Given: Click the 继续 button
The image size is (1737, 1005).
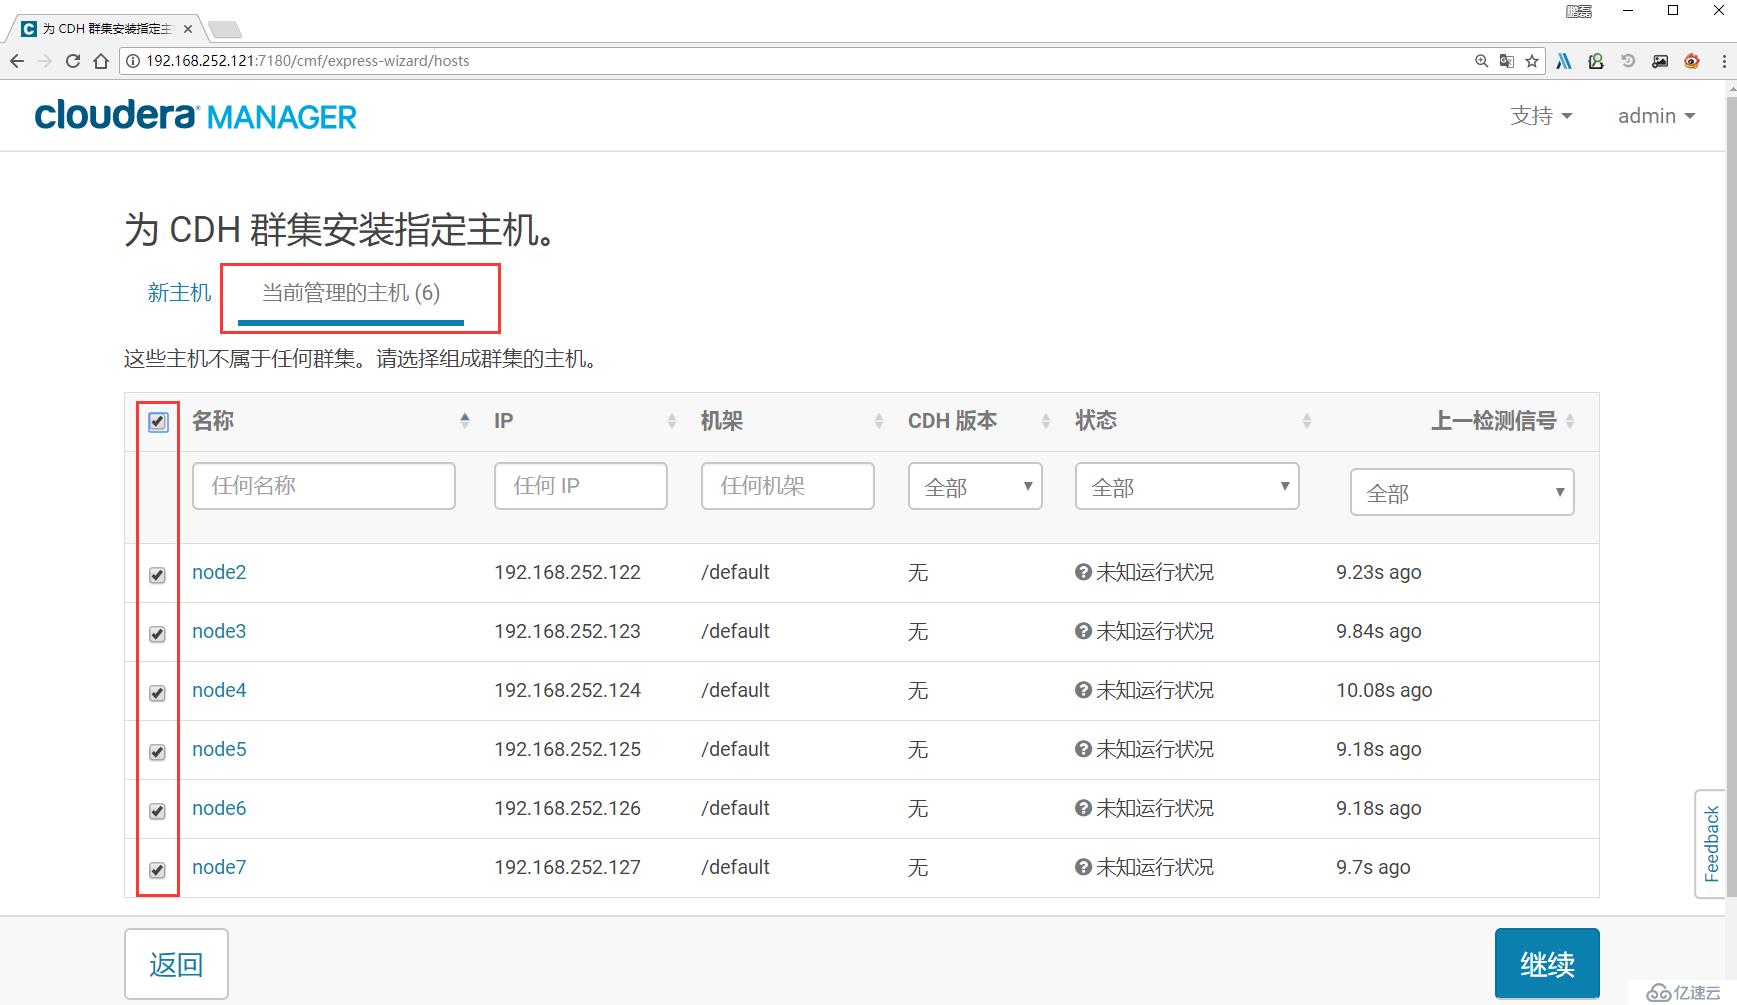Looking at the screenshot, I should (1547, 964).
